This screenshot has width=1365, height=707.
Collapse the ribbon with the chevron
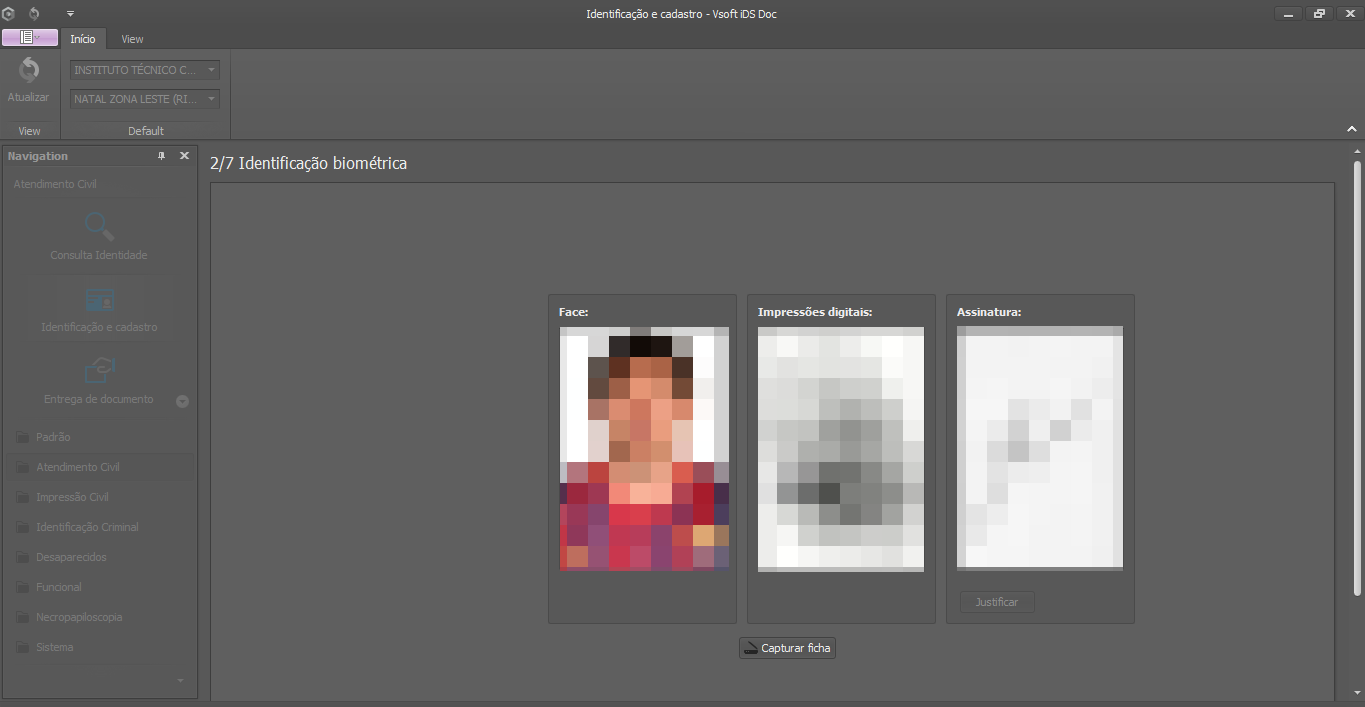point(1351,129)
